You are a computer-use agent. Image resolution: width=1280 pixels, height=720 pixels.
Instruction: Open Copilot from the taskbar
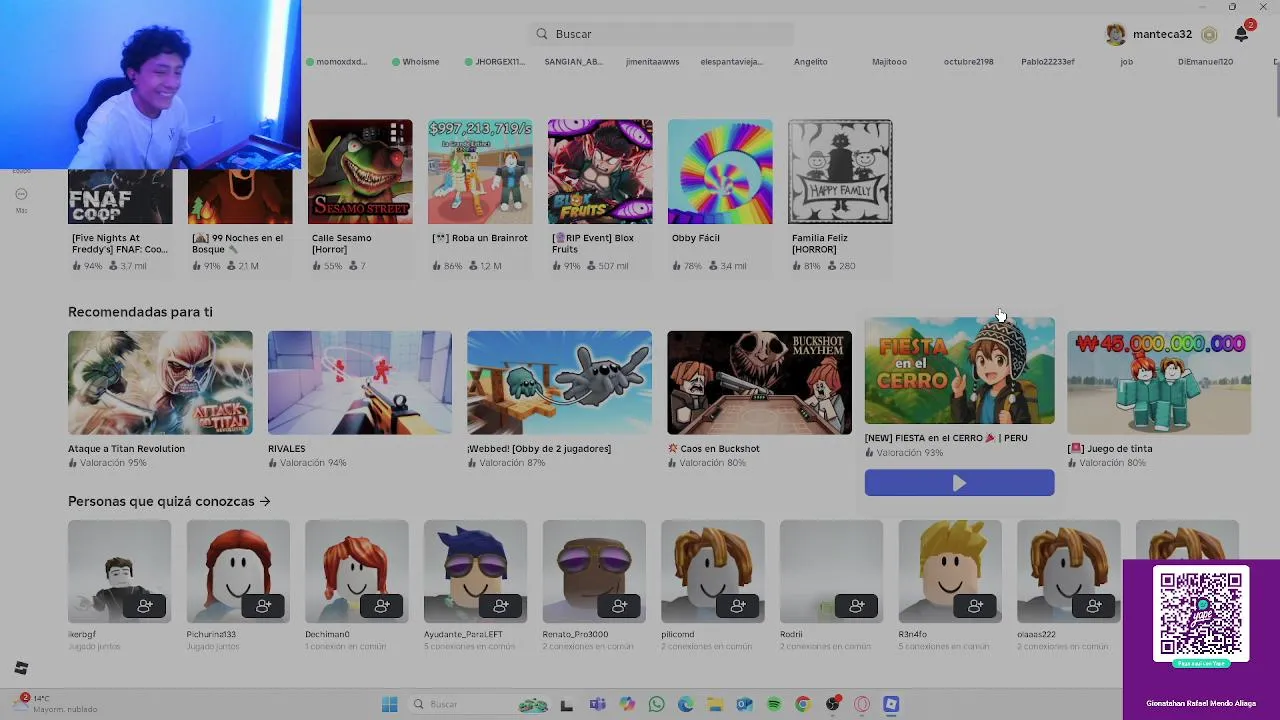point(627,705)
